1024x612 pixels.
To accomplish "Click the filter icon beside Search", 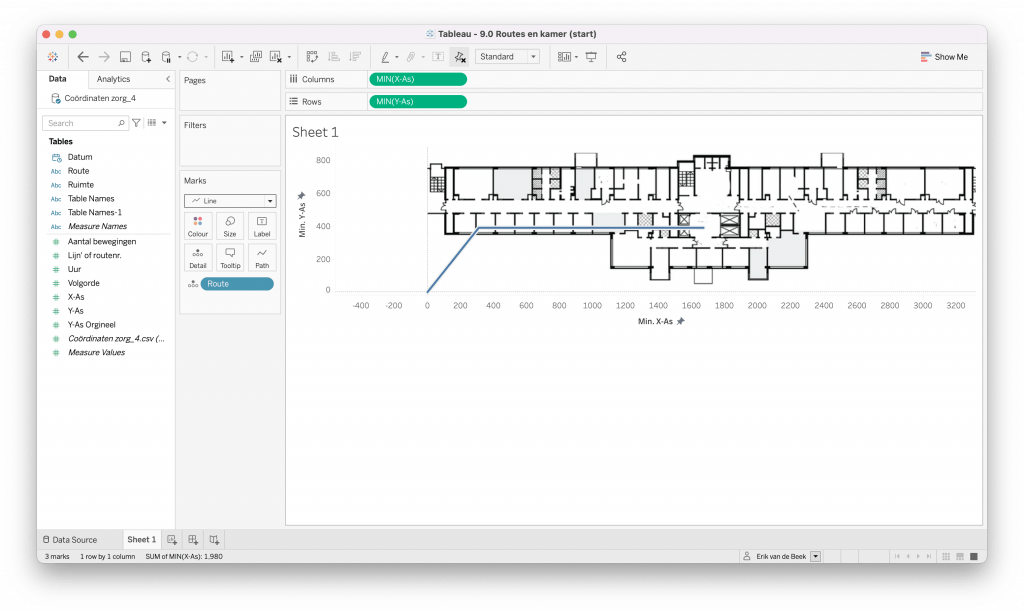I will 137,123.
